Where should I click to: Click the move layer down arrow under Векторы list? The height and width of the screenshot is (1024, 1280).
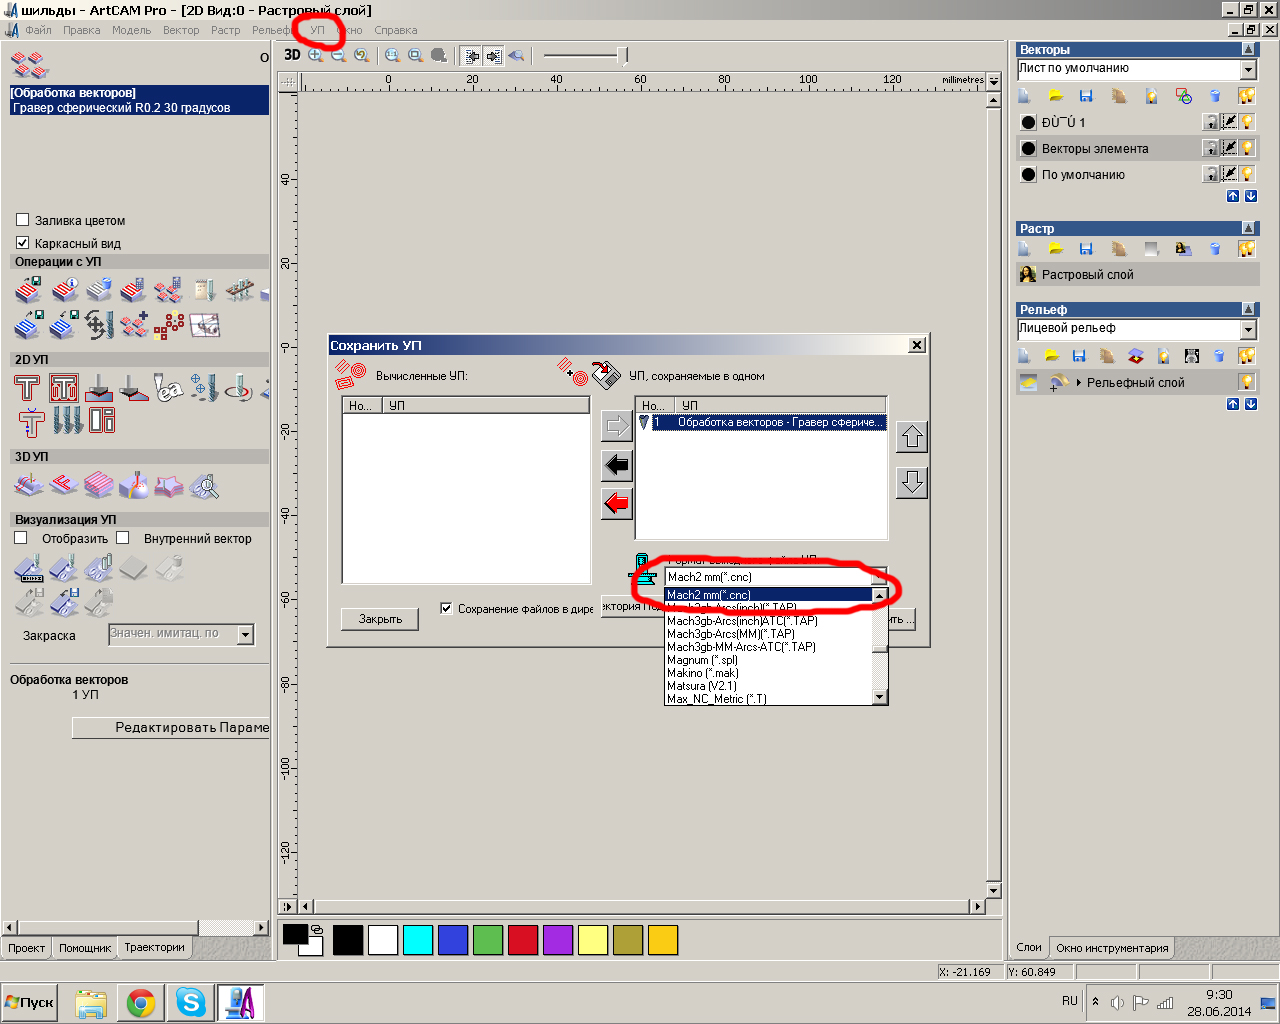tap(1250, 197)
